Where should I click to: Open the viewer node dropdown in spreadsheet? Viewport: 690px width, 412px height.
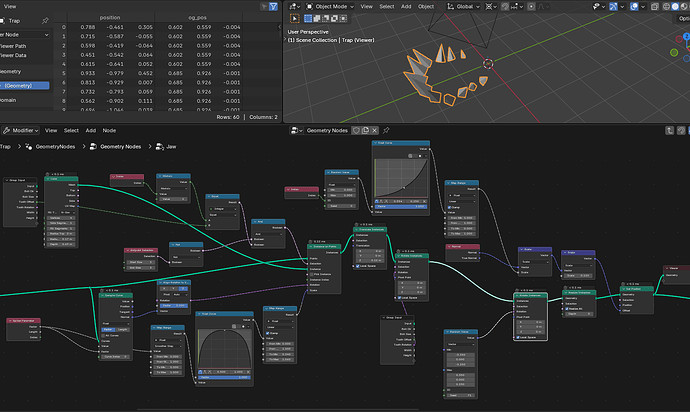pyautogui.click(x=24, y=34)
